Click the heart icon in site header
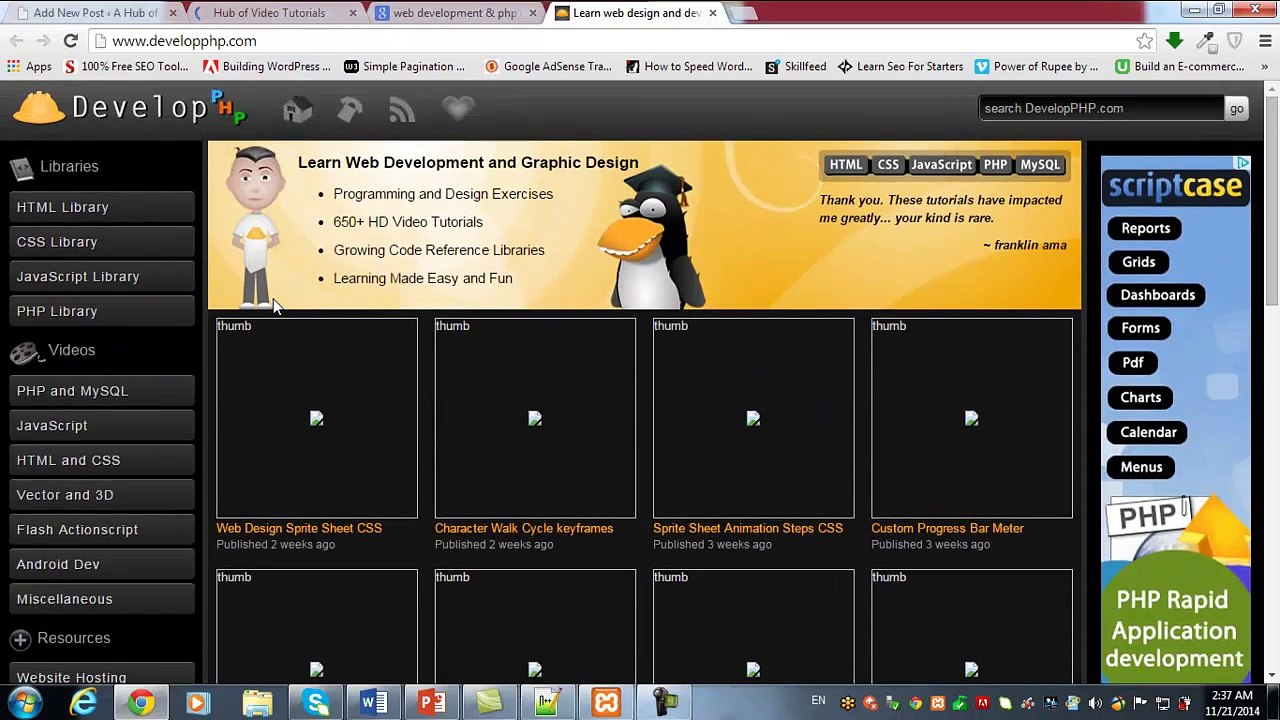The width and height of the screenshot is (1280, 720). pyautogui.click(x=458, y=109)
